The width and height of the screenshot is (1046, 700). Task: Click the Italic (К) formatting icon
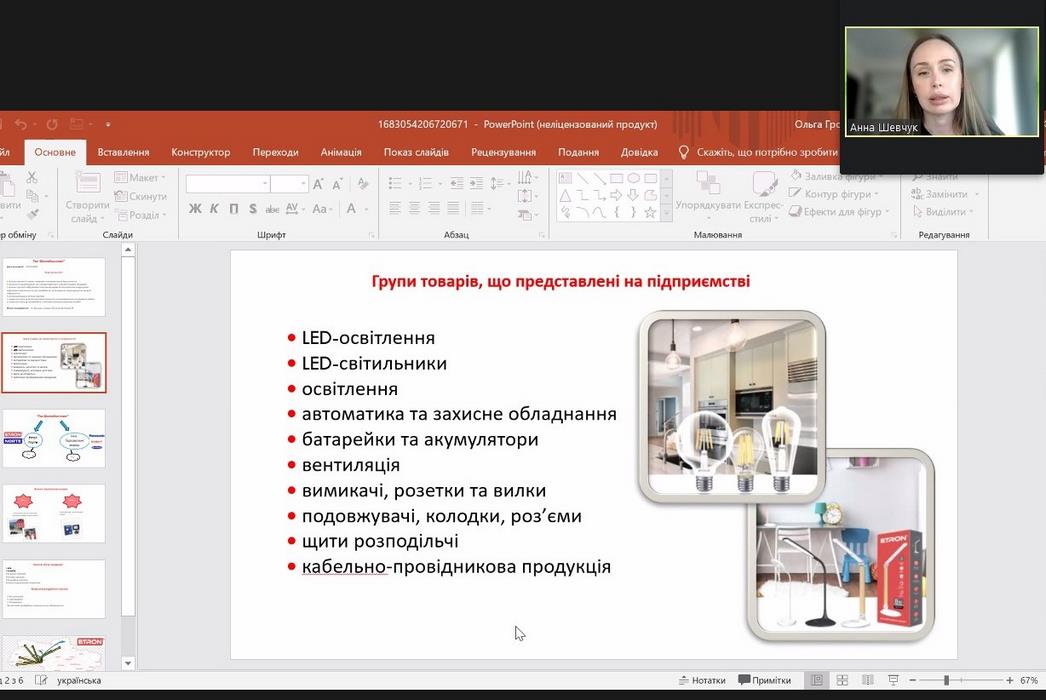(214, 209)
